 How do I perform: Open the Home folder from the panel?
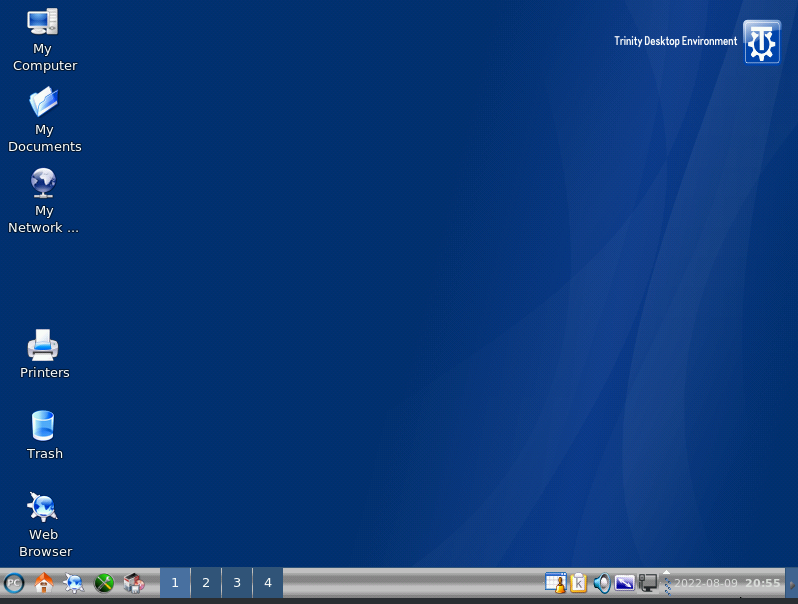pos(43,583)
